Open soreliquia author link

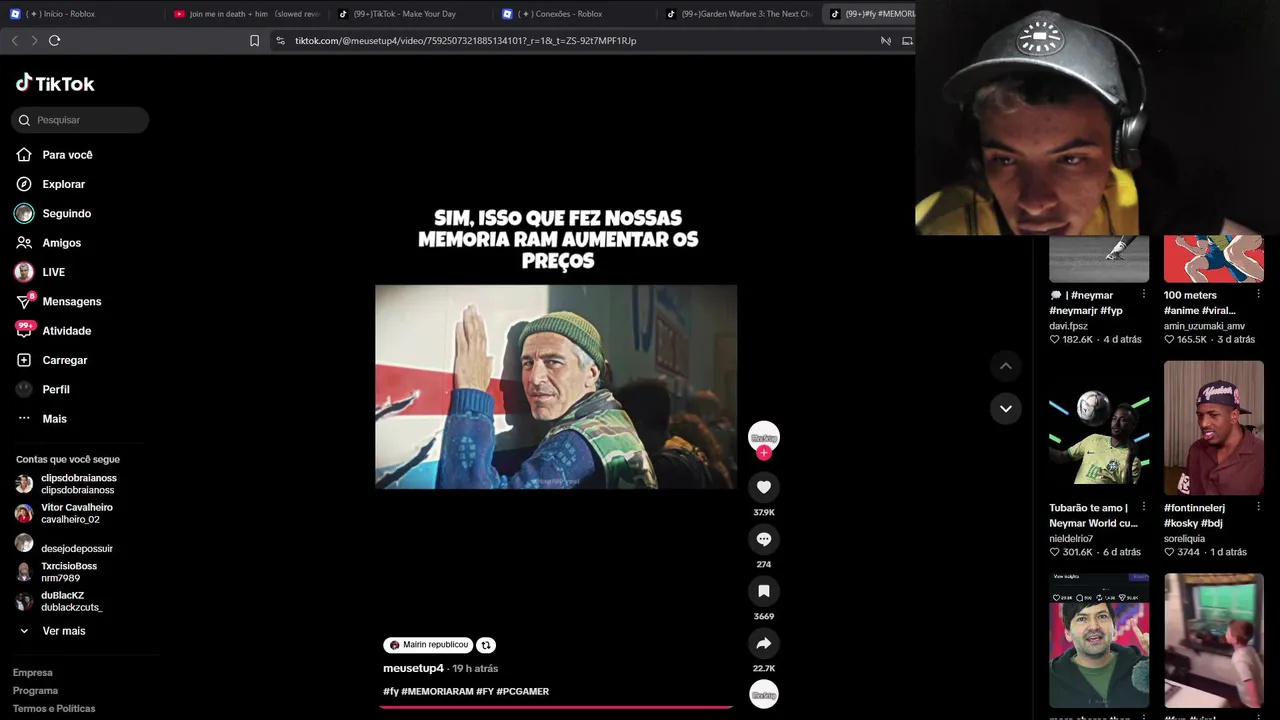point(1184,539)
